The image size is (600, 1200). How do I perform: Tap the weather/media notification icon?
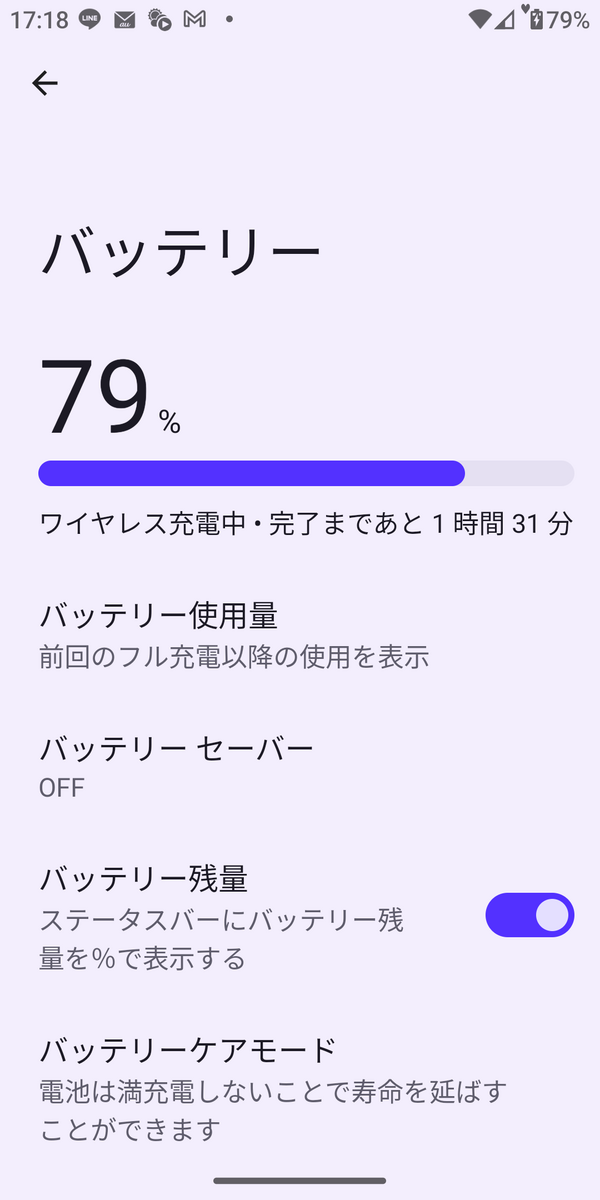click(x=158, y=19)
